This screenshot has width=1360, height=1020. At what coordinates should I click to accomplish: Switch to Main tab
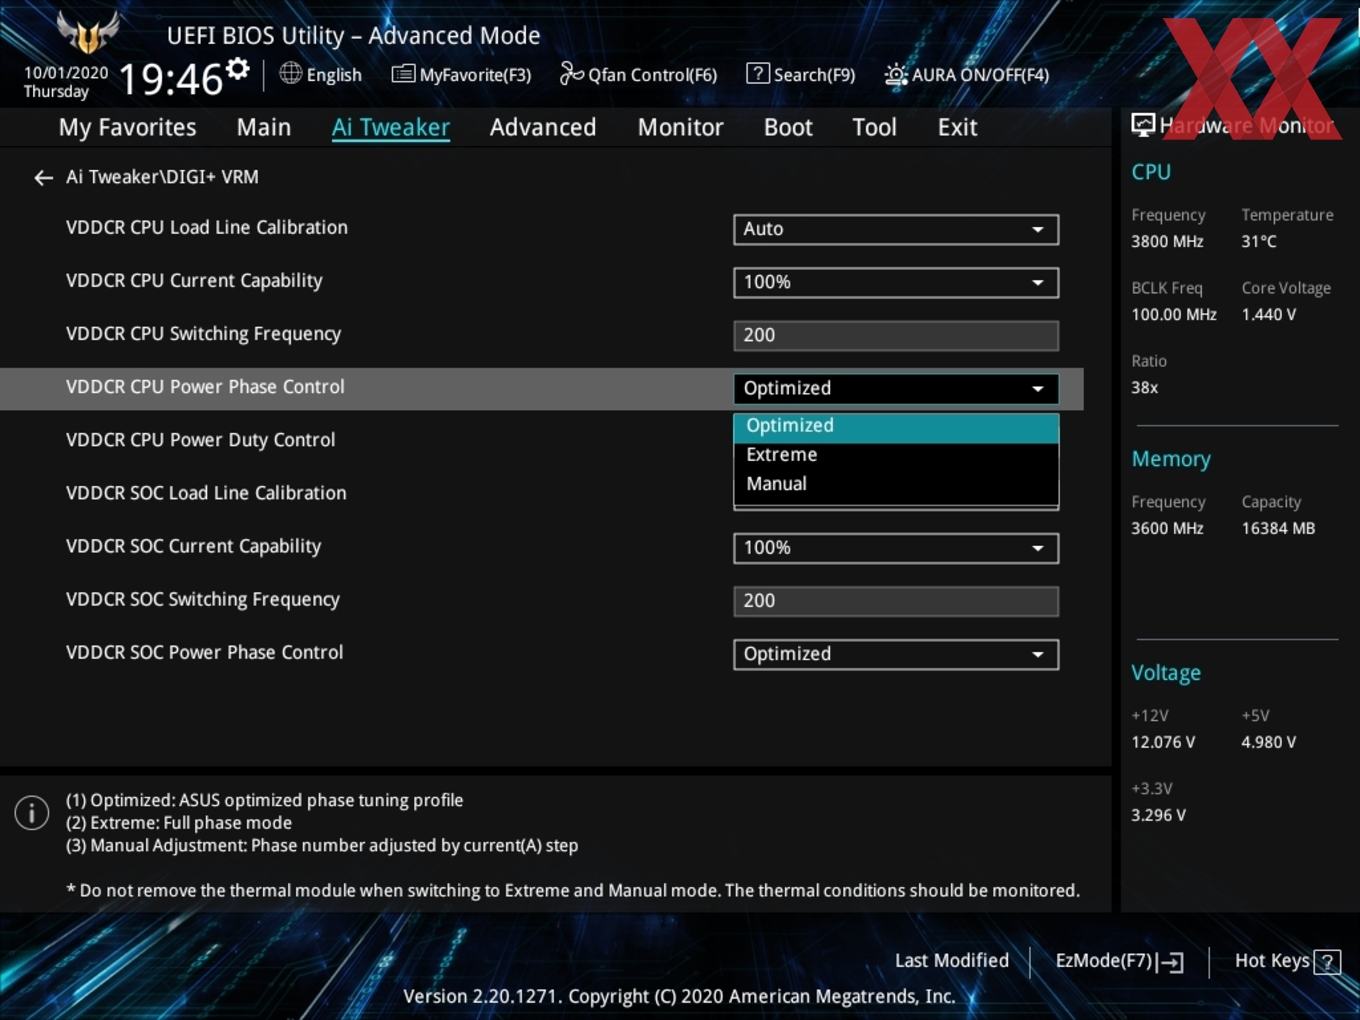coord(264,128)
